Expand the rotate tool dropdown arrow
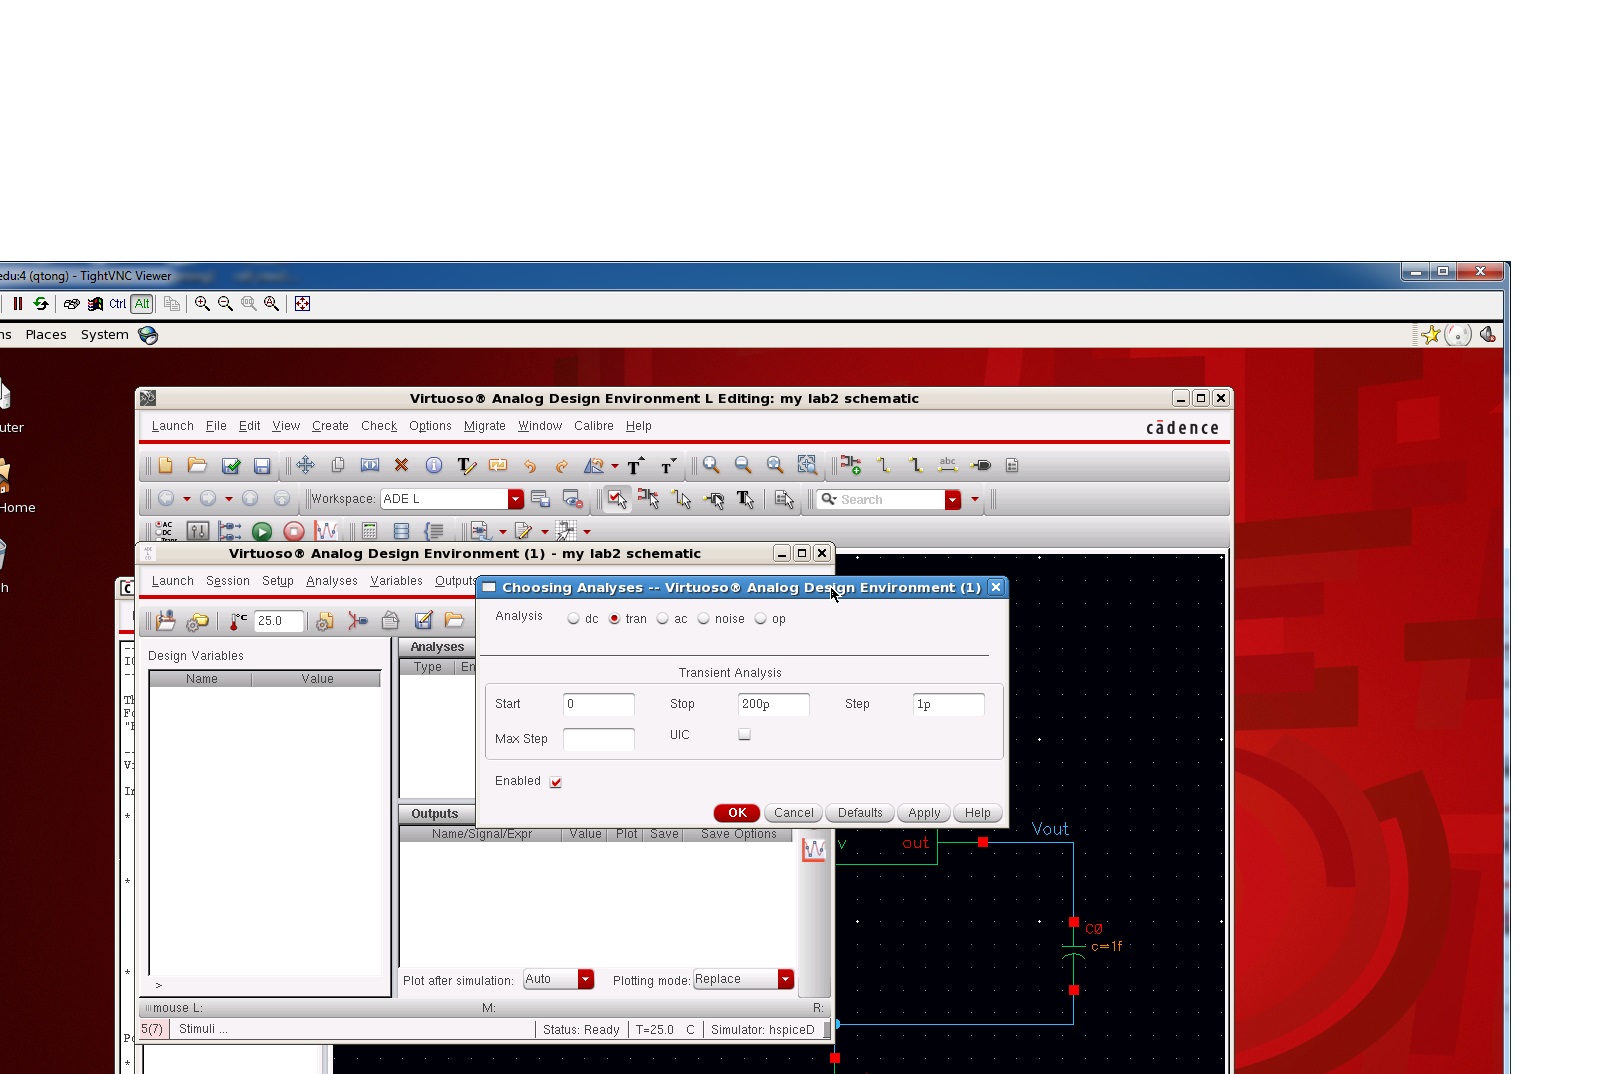Screen dimensions: 1616x1074 pyautogui.click(x=615, y=466)
